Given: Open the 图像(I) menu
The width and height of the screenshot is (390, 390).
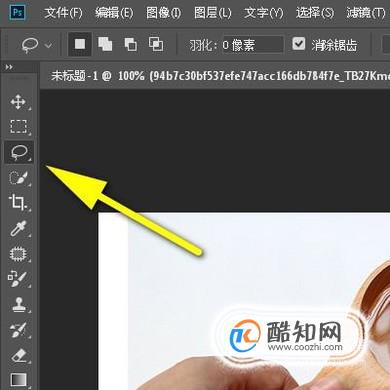Looking at the screenshot, I should (x=163, y=13).
